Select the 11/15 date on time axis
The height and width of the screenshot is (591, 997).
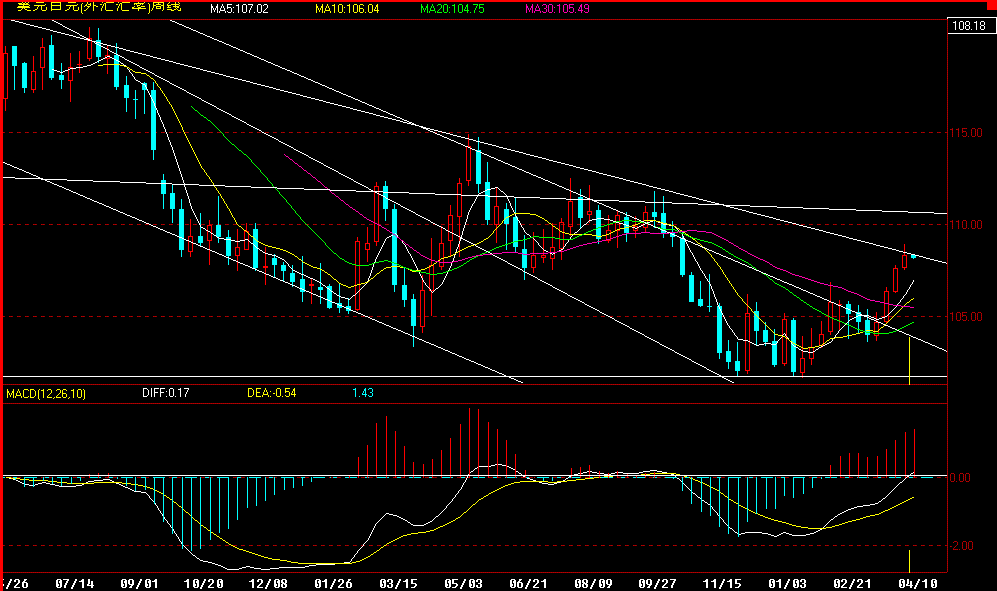[x=722, y=582]
